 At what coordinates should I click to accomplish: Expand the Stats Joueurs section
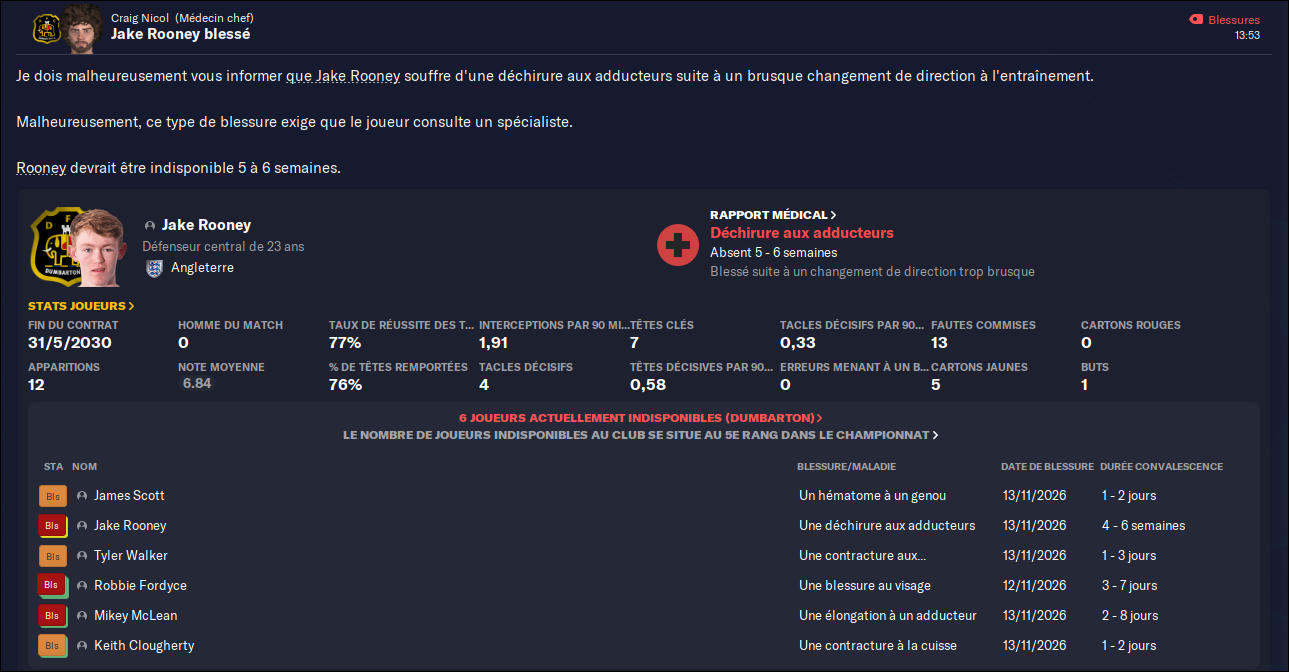coord(81,306)
